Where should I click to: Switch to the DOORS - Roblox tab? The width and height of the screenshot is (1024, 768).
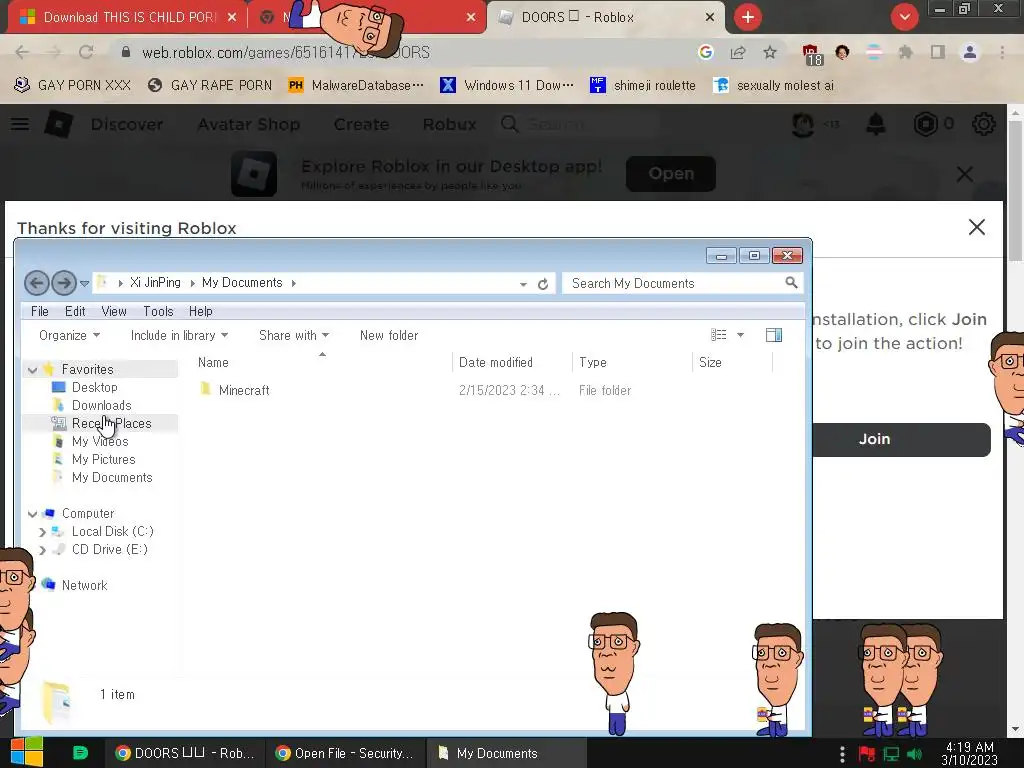coord(606,18)
